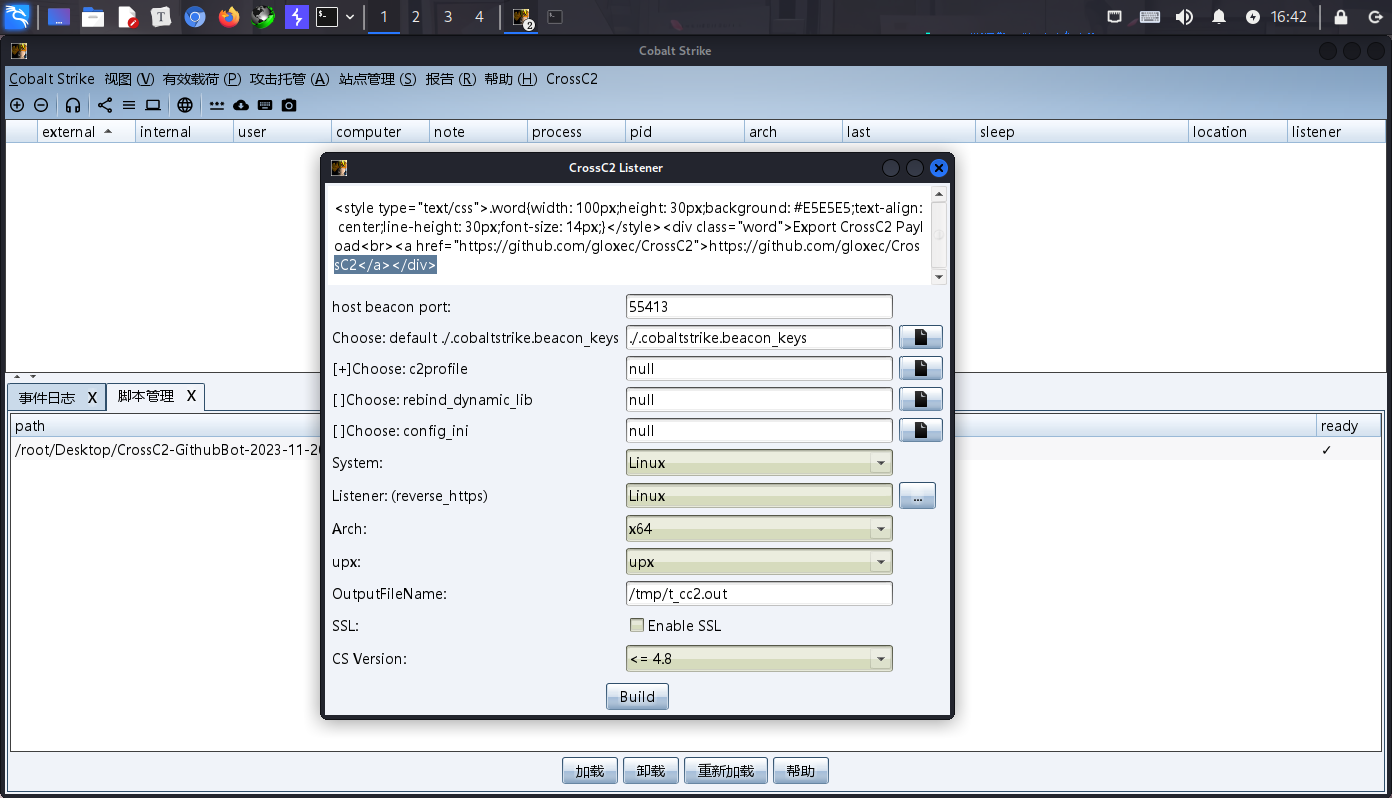Open Firefox from the top panel

pyautogui.click(x=229, y=17)
